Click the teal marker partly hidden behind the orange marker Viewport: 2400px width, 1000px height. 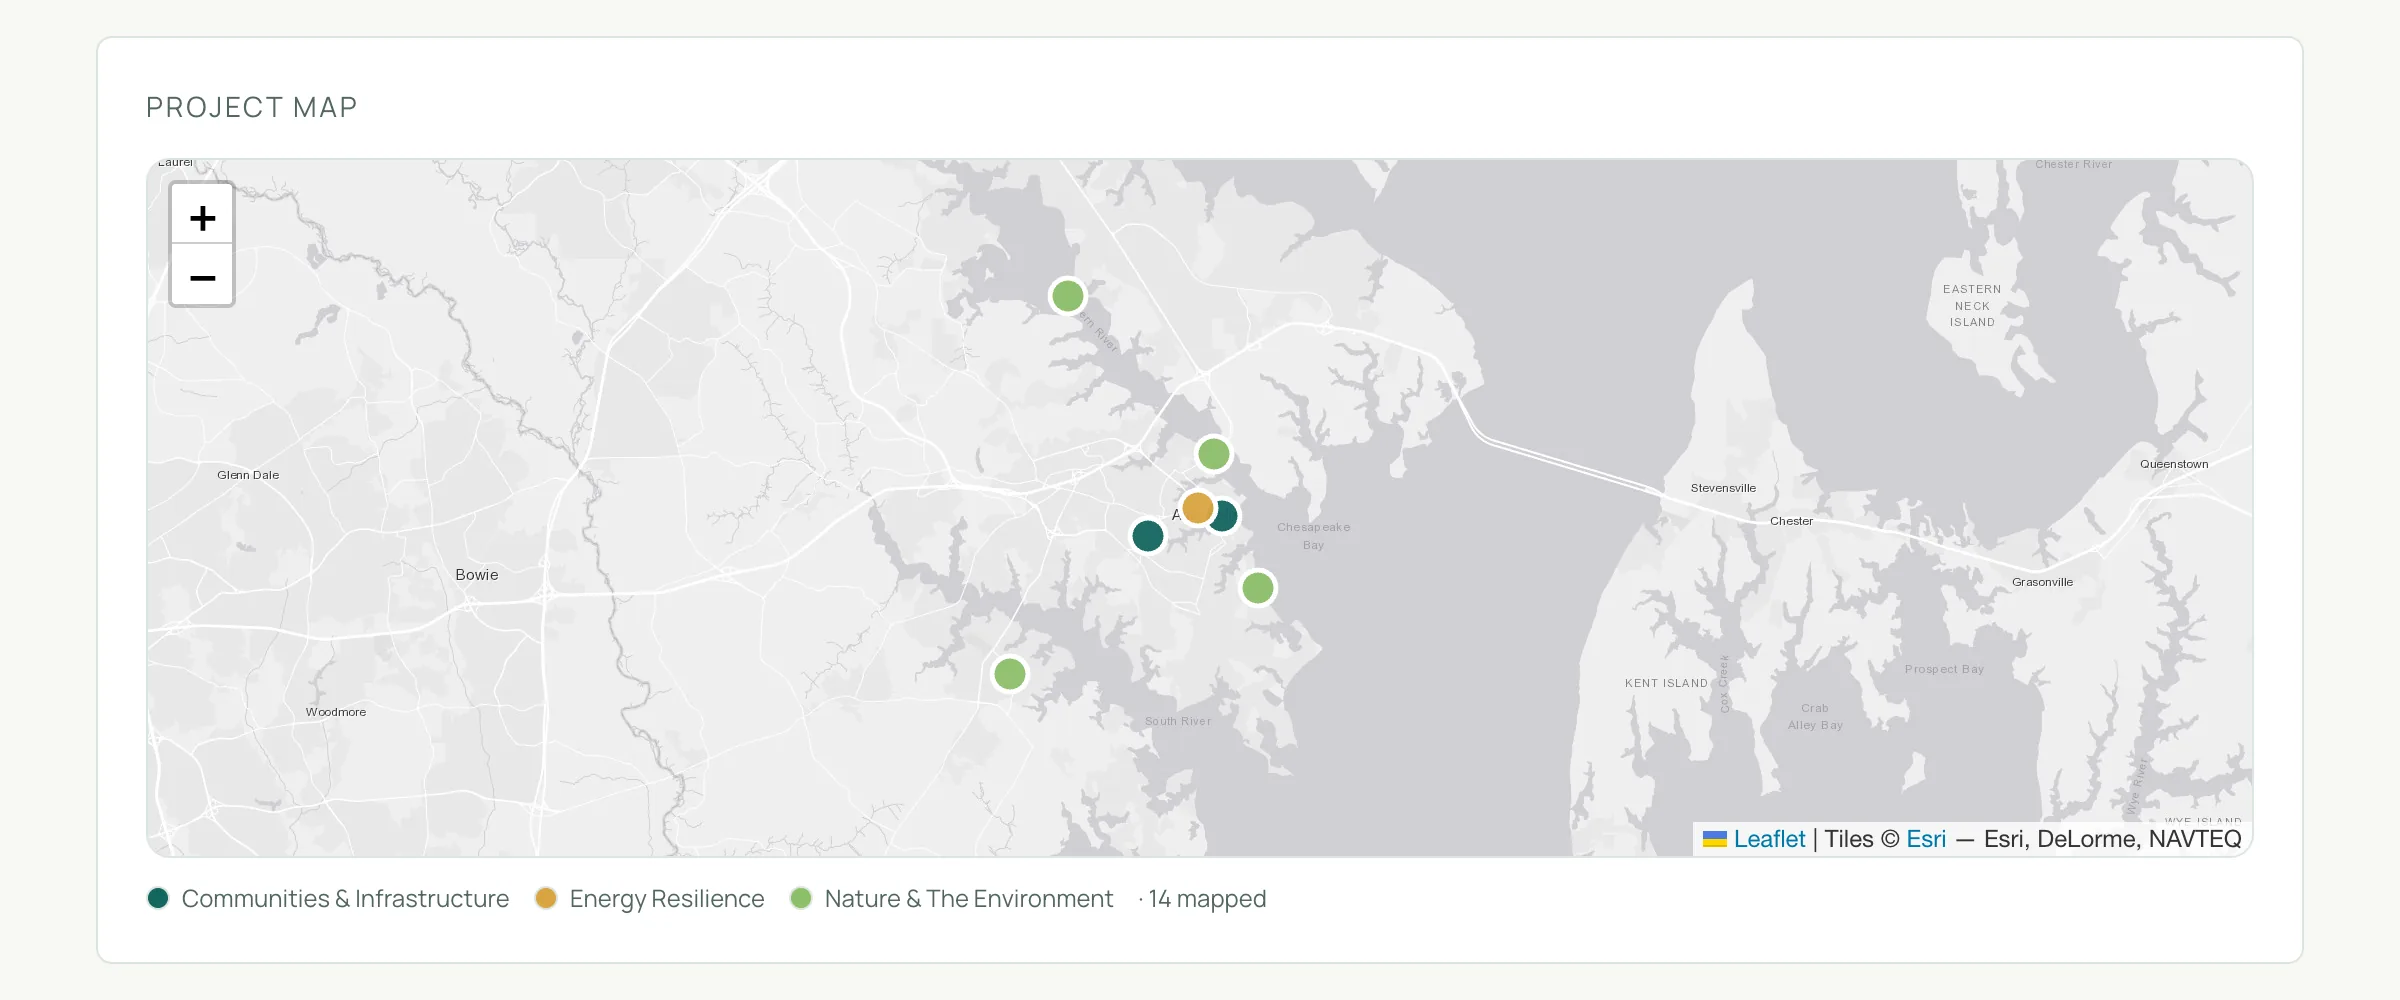point(1226,516)
